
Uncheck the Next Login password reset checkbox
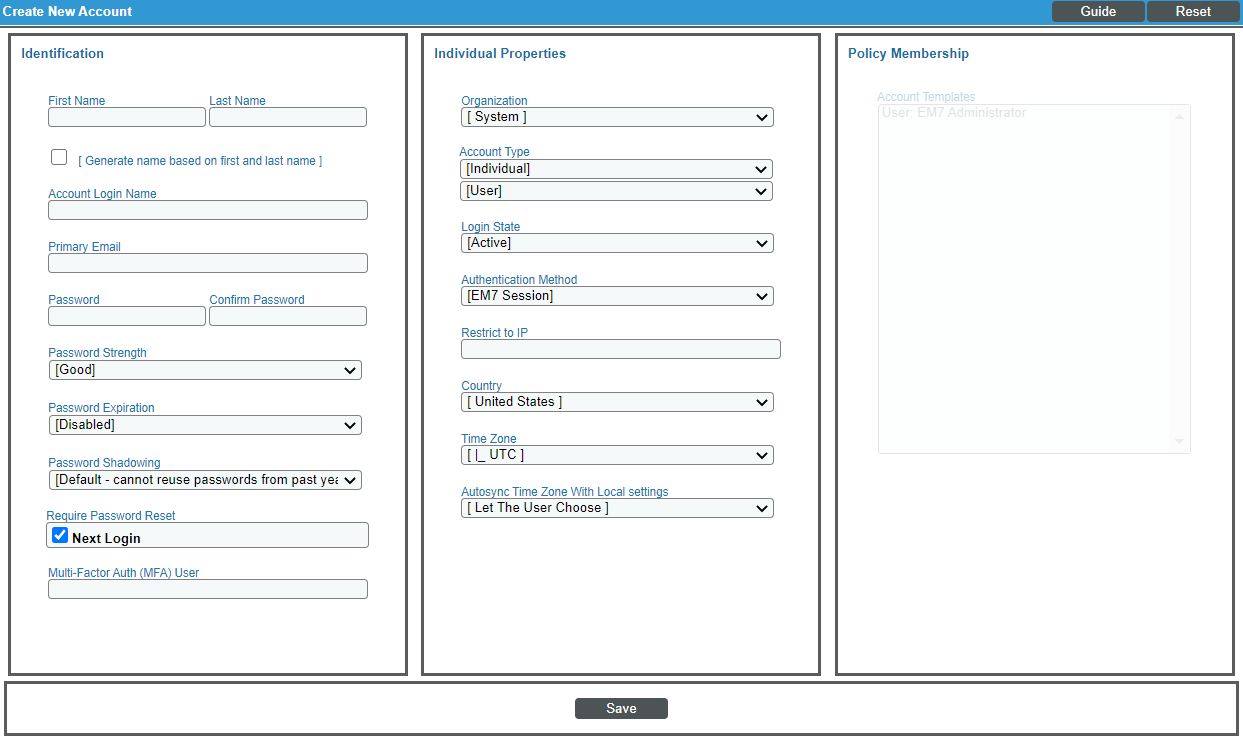[x=59, y=534]
